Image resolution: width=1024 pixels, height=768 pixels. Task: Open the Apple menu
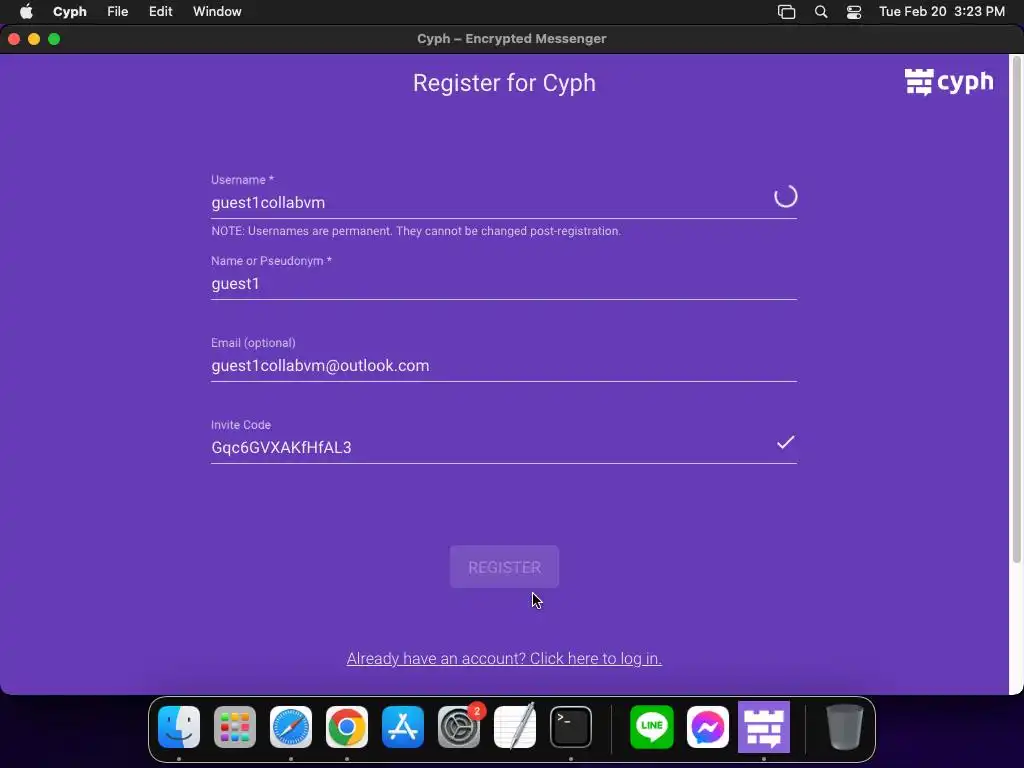click(x=26, y=12)
